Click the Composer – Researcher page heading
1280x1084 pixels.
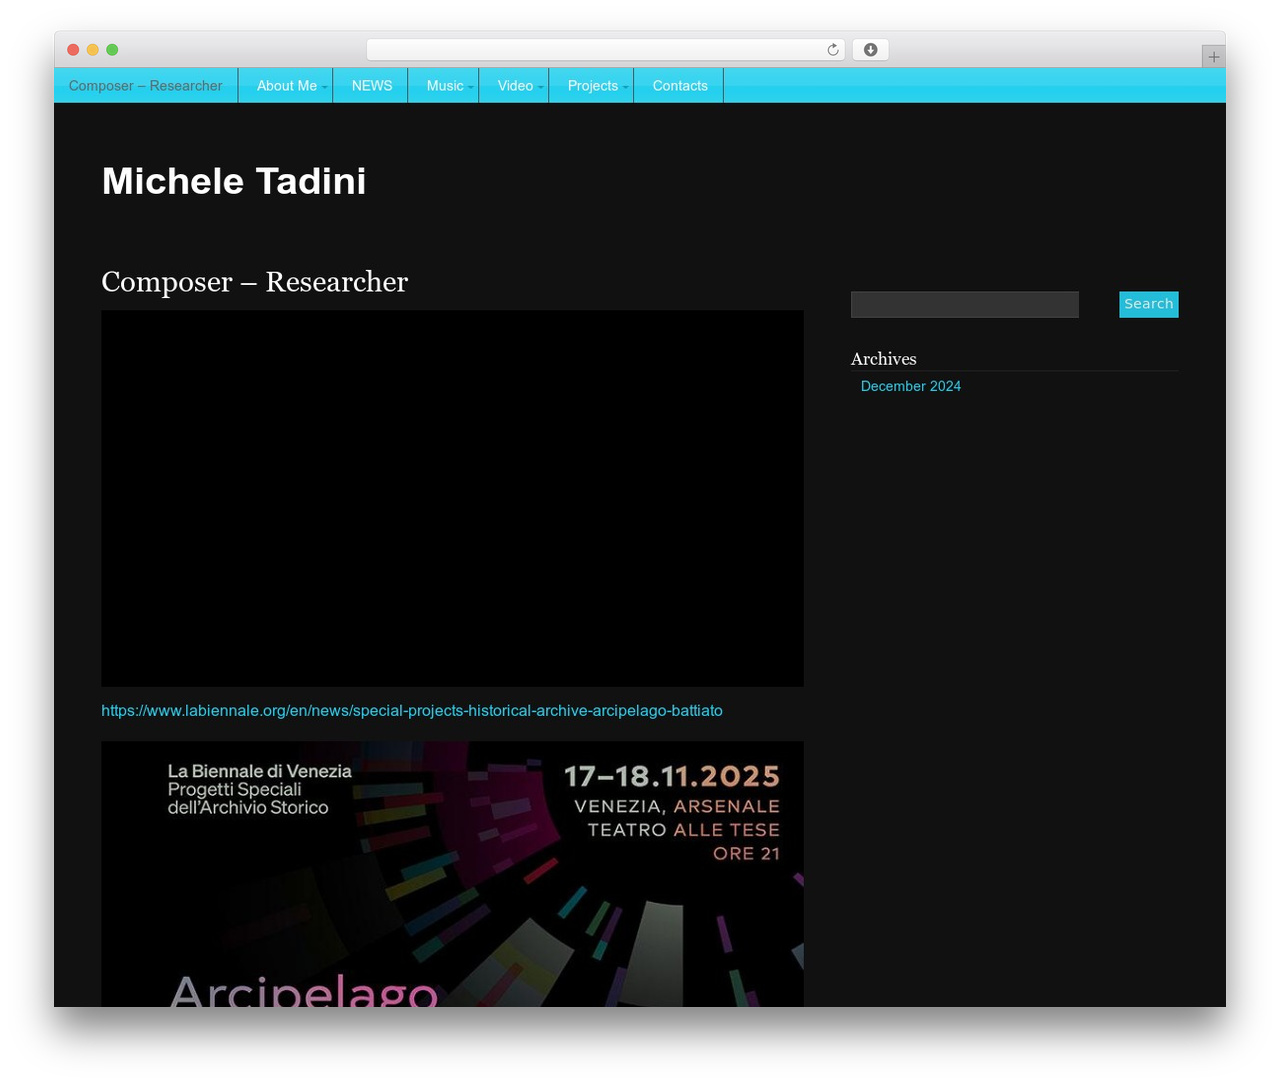tap(255, 282)
